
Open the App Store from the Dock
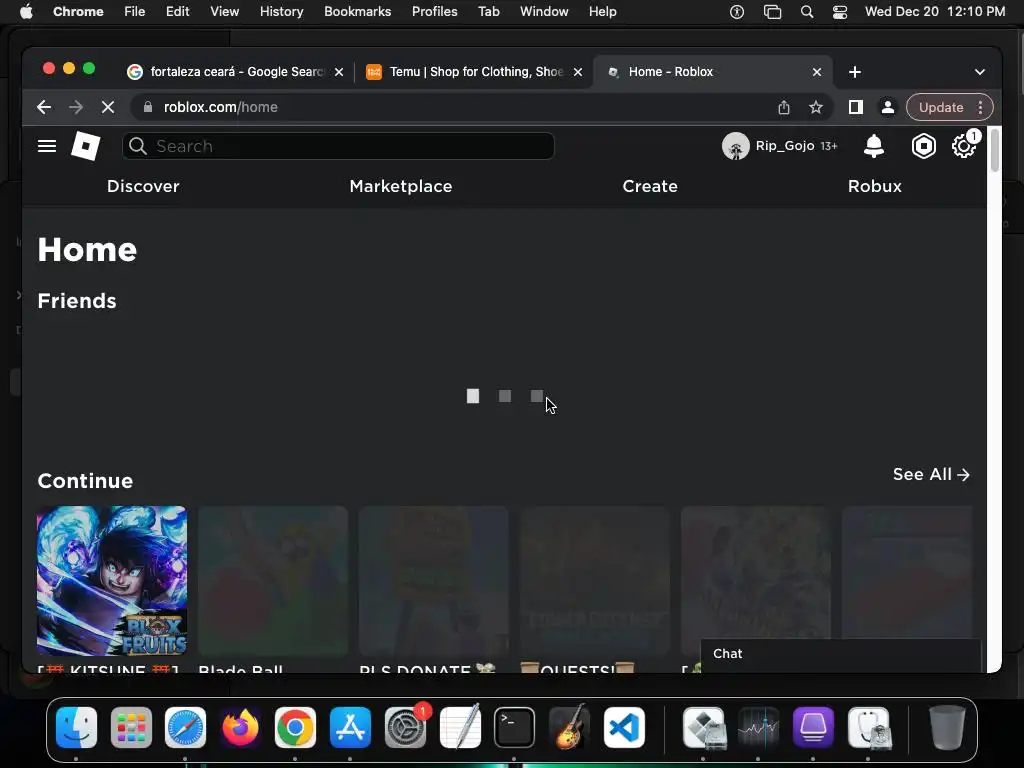click(350, 728)
